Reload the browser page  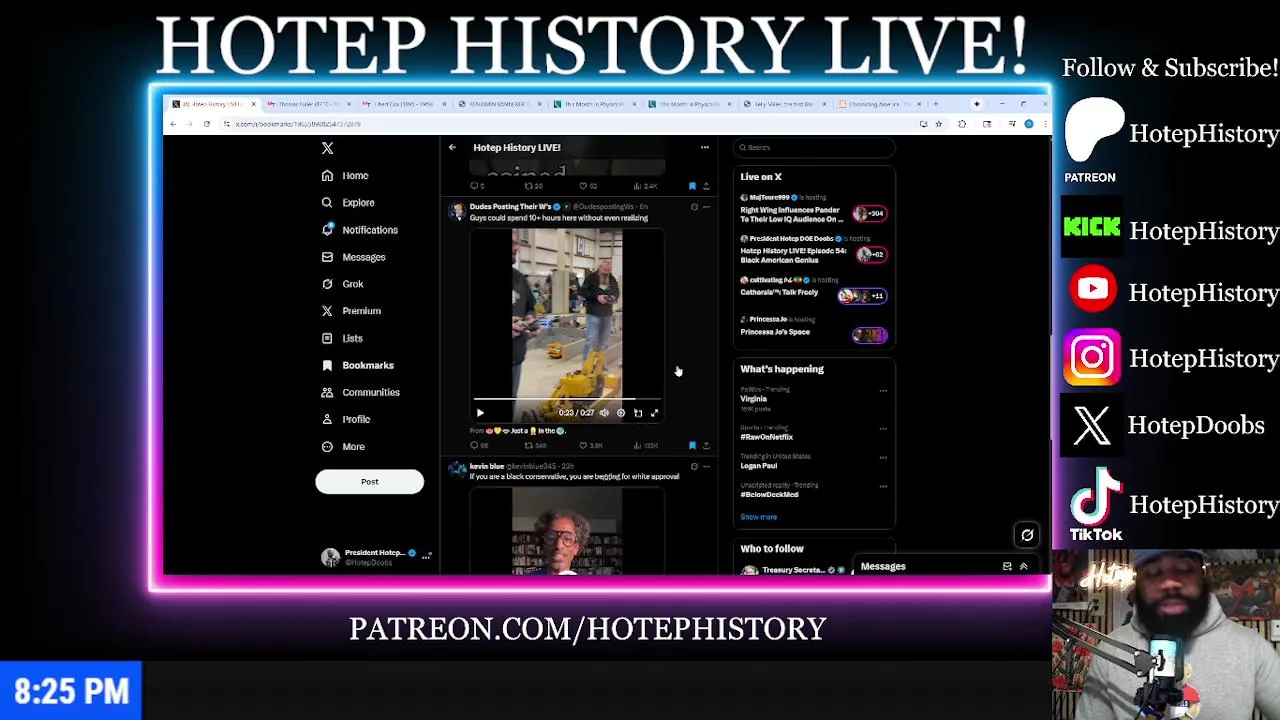pyautogui.click(x=207, y=124)
